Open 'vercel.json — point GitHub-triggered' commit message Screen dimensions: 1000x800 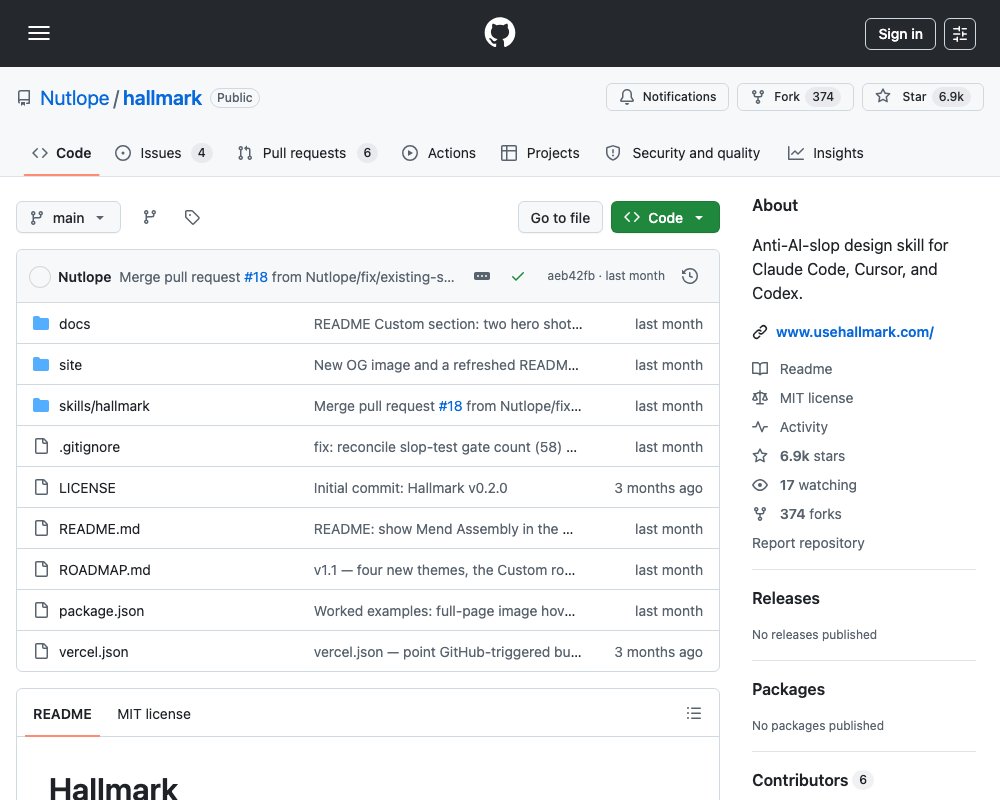click(x=448, y=652)
